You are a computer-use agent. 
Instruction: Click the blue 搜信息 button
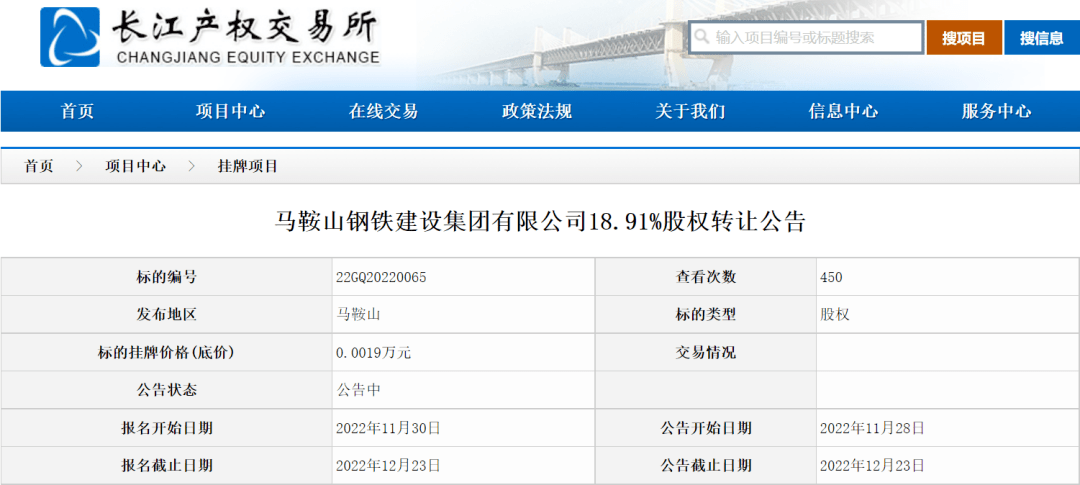click(1042, 38)
